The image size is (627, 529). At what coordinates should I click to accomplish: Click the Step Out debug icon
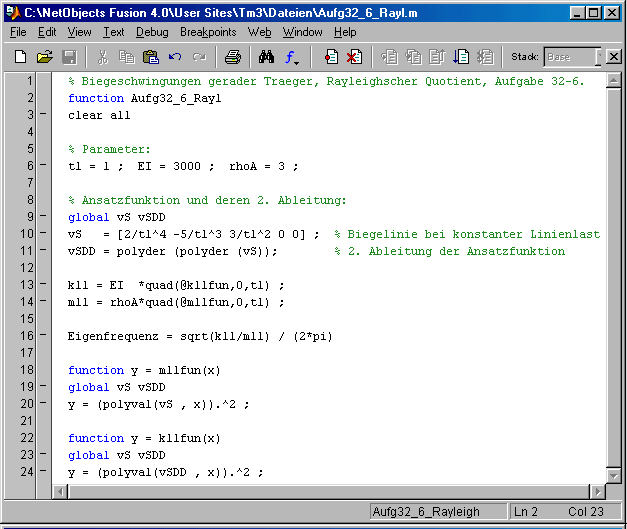pos(437,57)
